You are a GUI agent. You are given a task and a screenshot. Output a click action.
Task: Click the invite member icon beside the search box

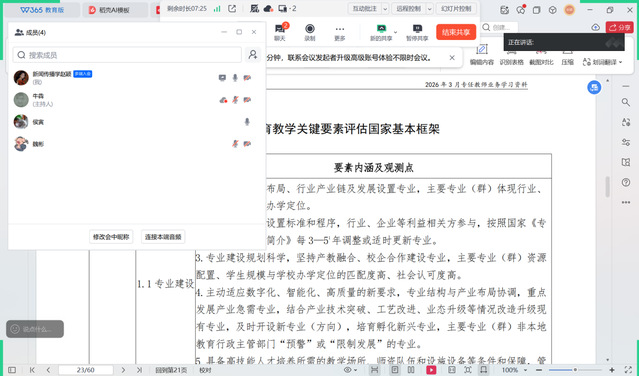click(x=253, y=54)
